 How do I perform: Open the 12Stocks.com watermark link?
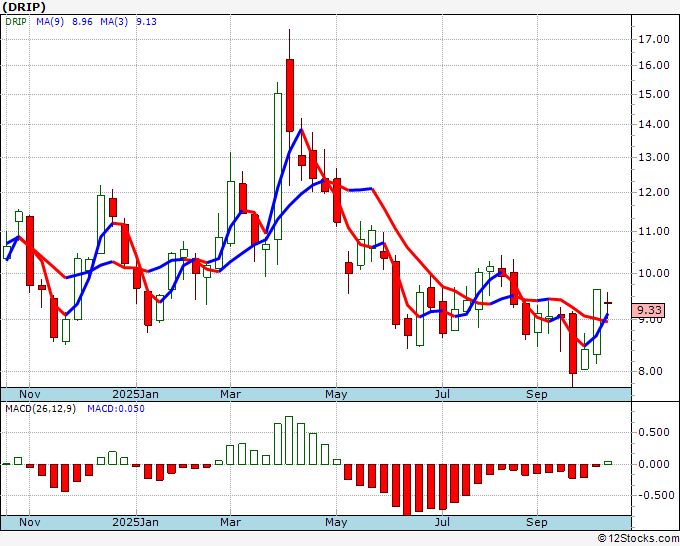click(635, 539)
